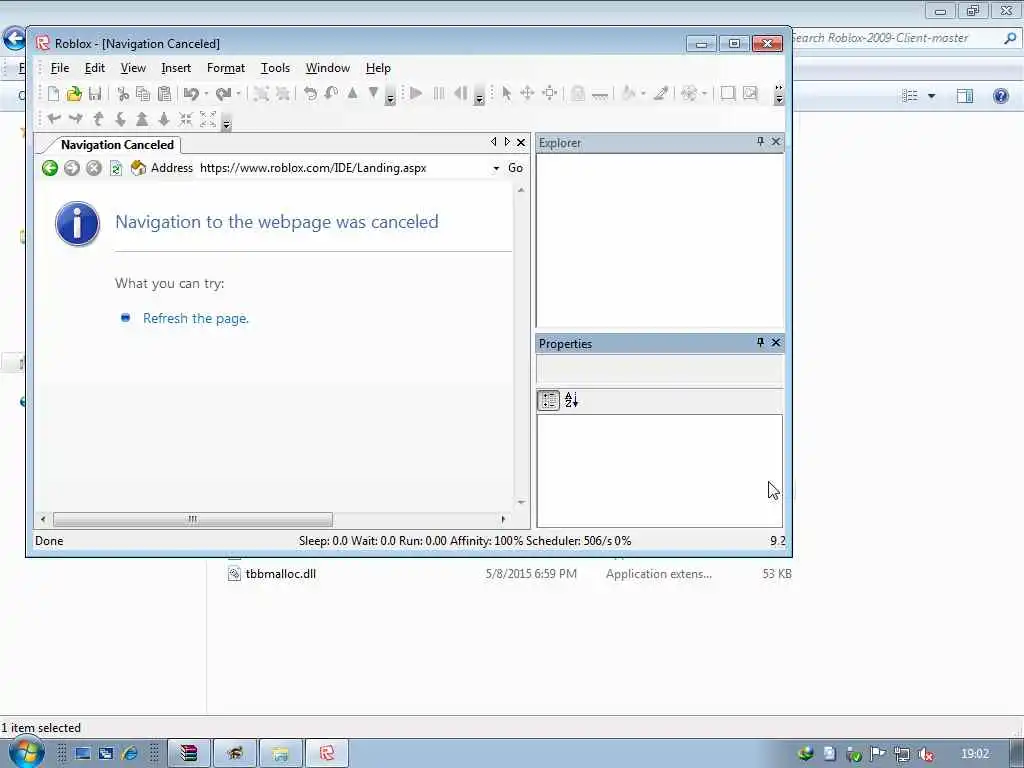This screenshot has width=1024, height=768.
Task: Open the Help menu in Roblox
Action: 378,68
